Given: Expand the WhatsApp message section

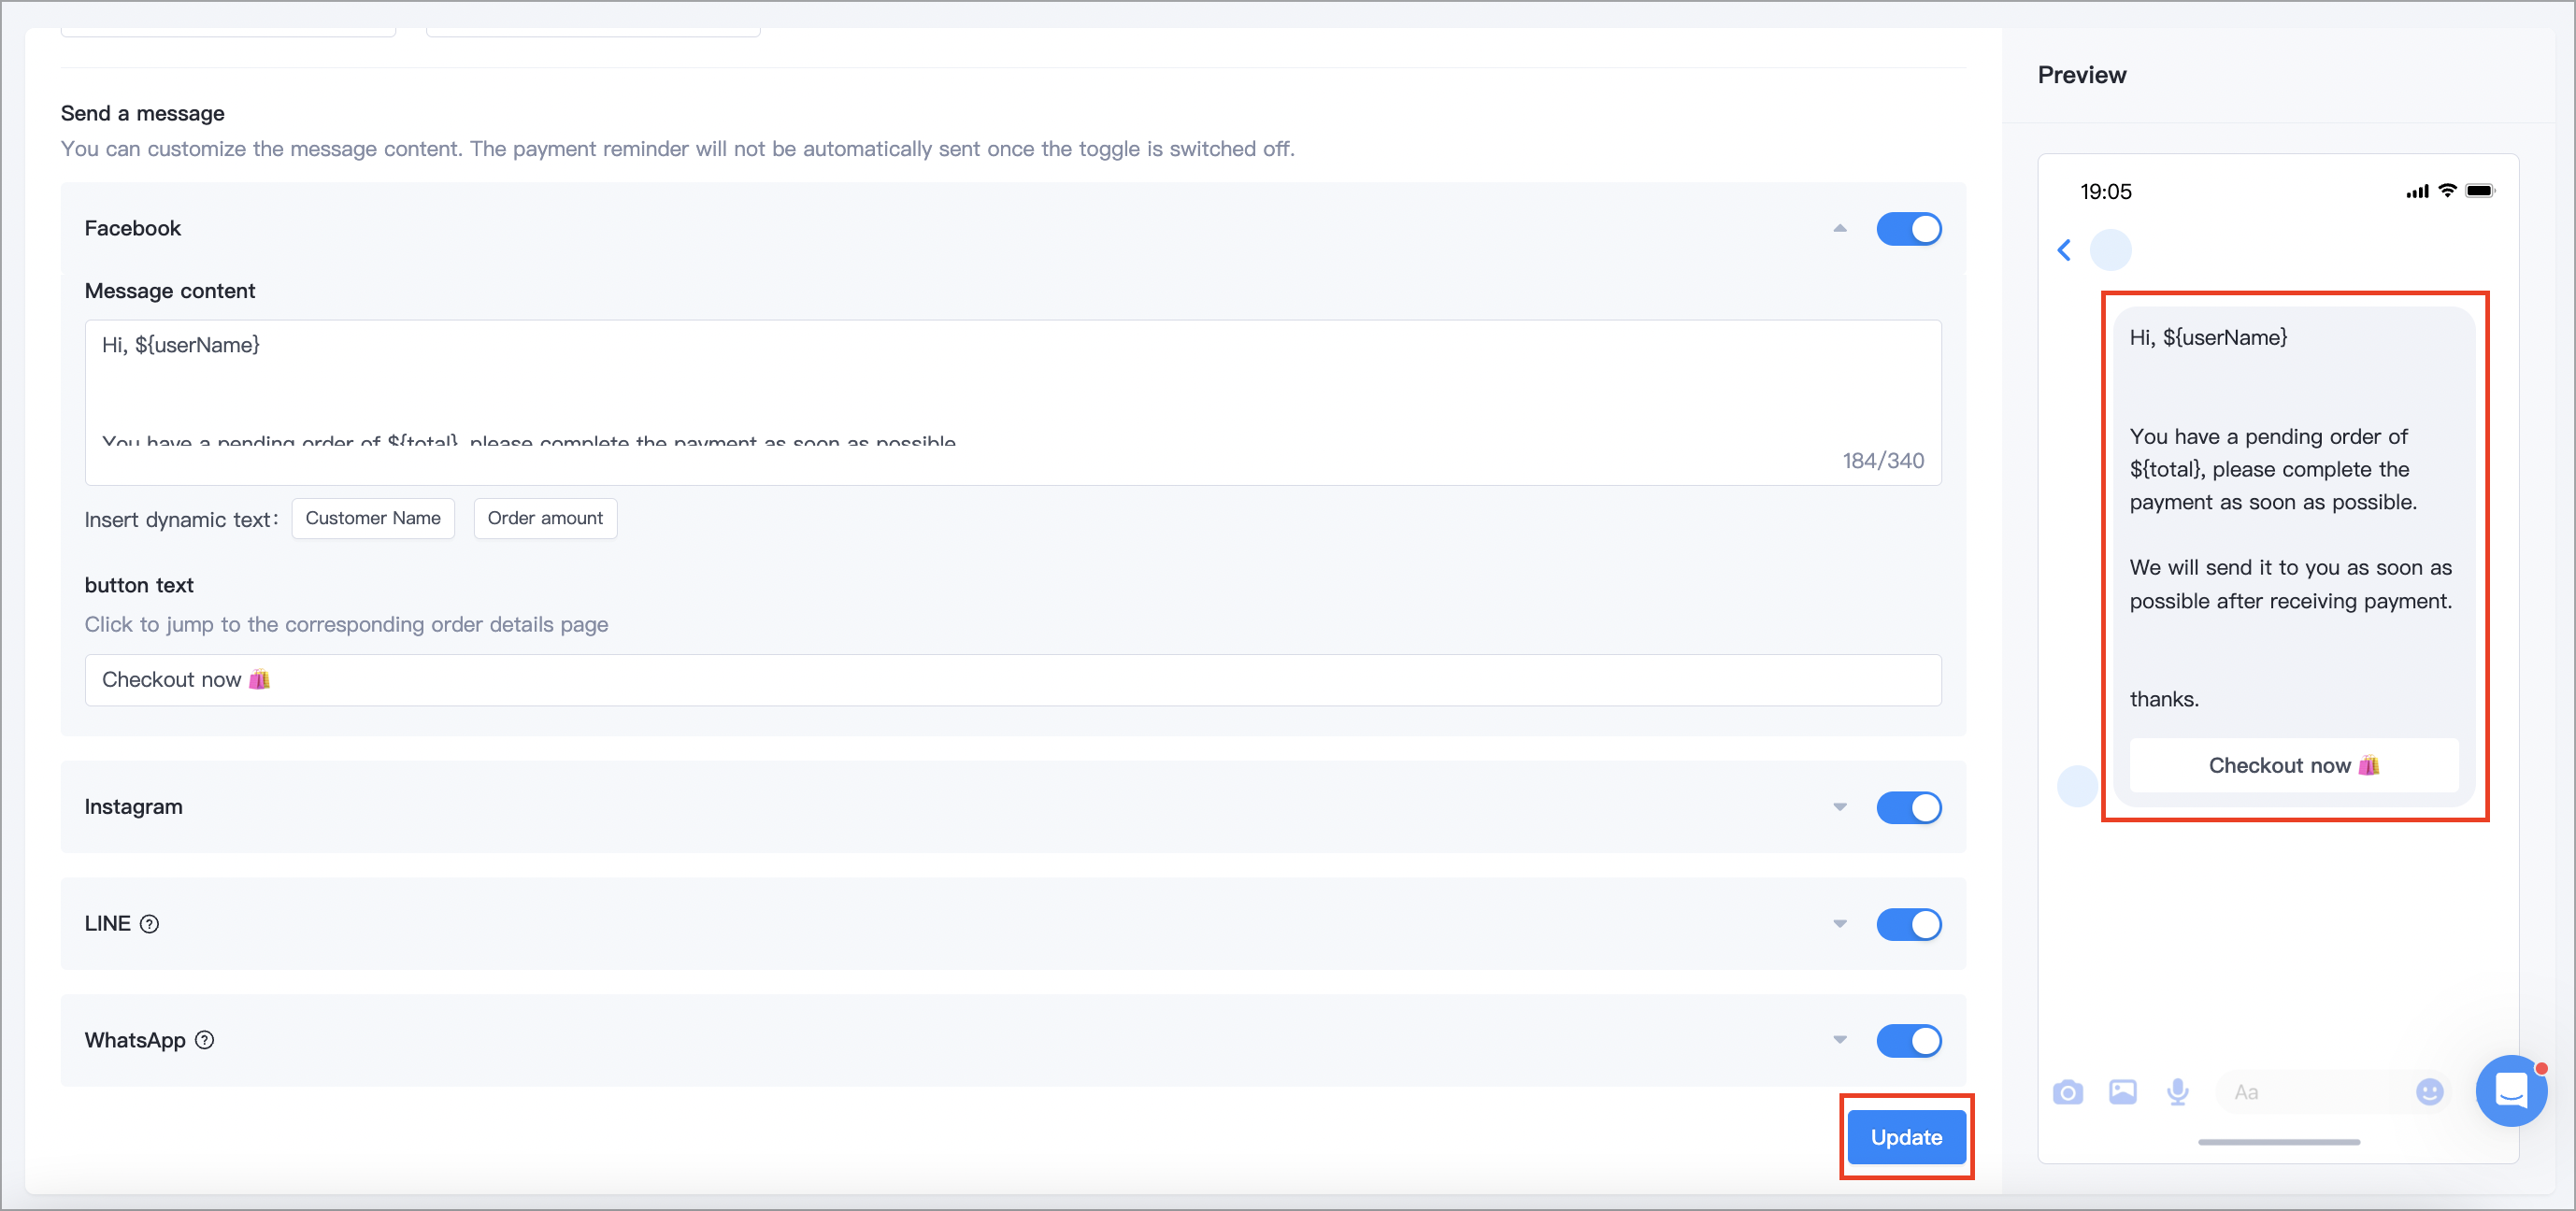Looking at the screenshot, I should pyautogui.click(x=1840, y=1040).
